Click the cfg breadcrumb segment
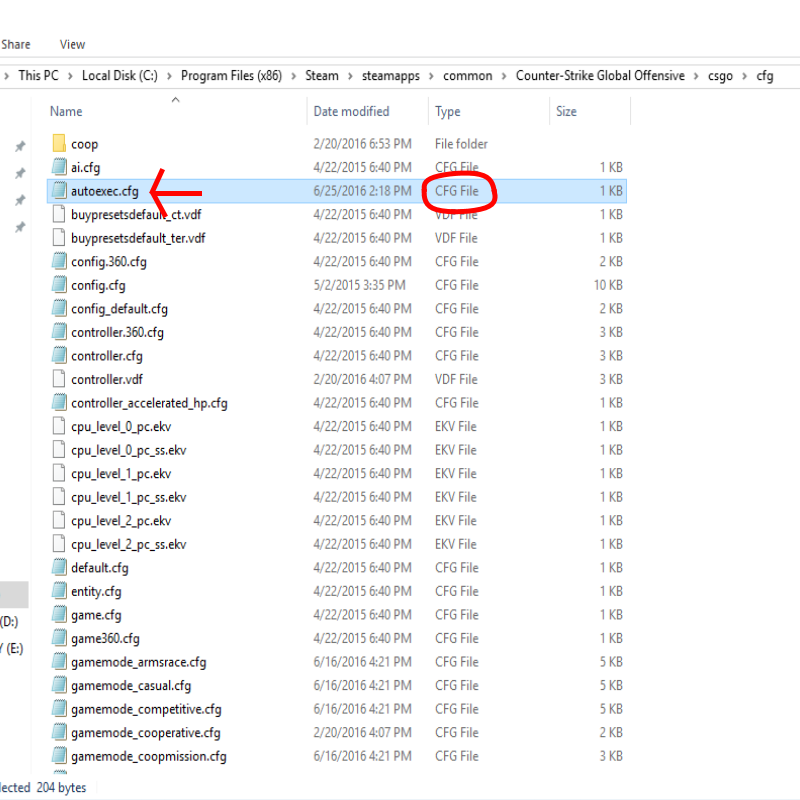The width and height of the screenshot is (800, 800). pyautogui.click(x=765, y=76)
